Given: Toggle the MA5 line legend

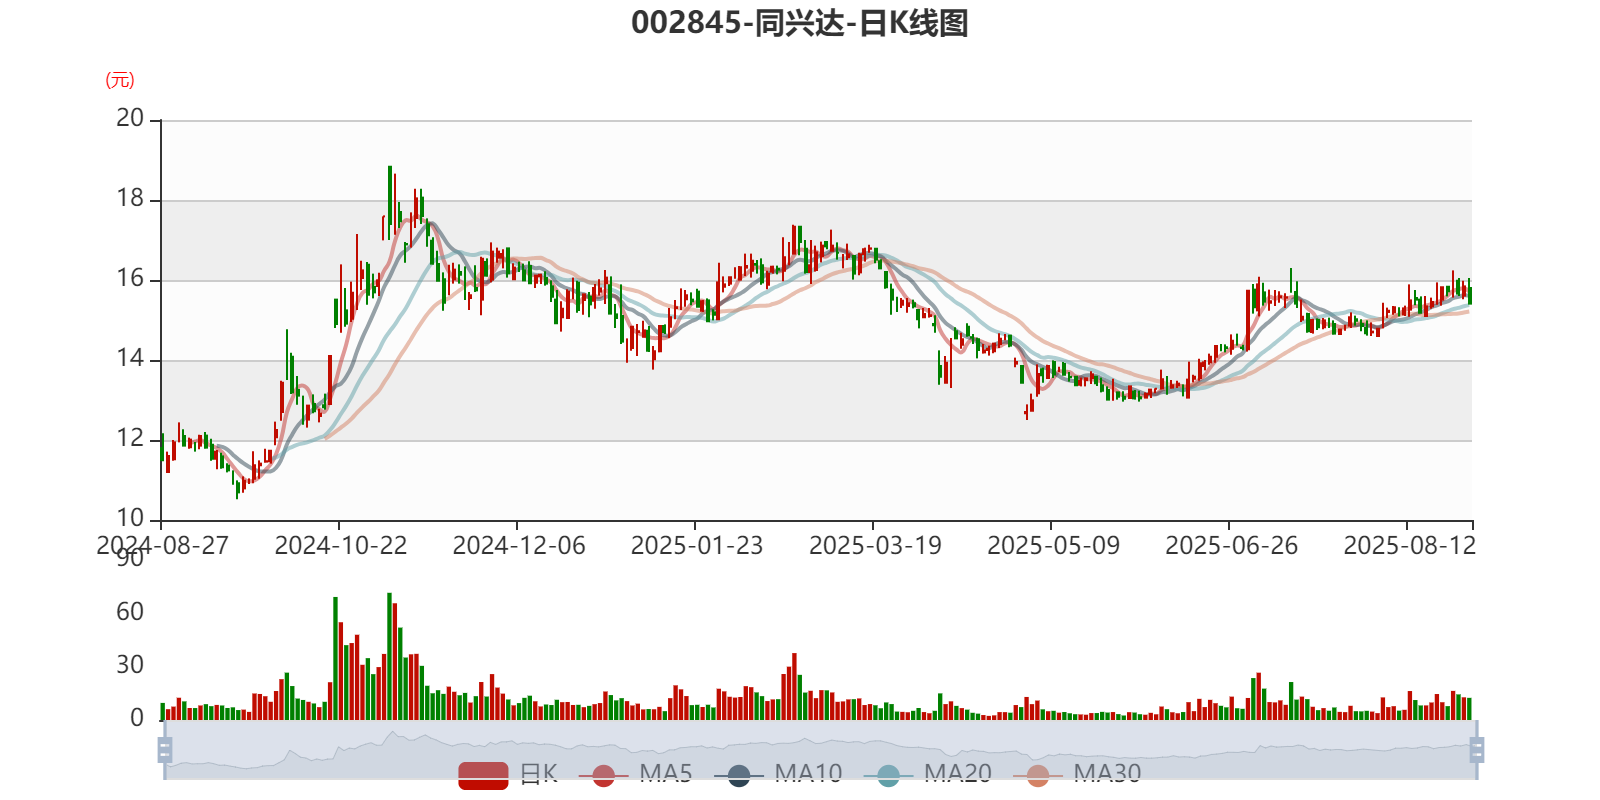Looking at the screenshot, I should click(x=635, y=774).
